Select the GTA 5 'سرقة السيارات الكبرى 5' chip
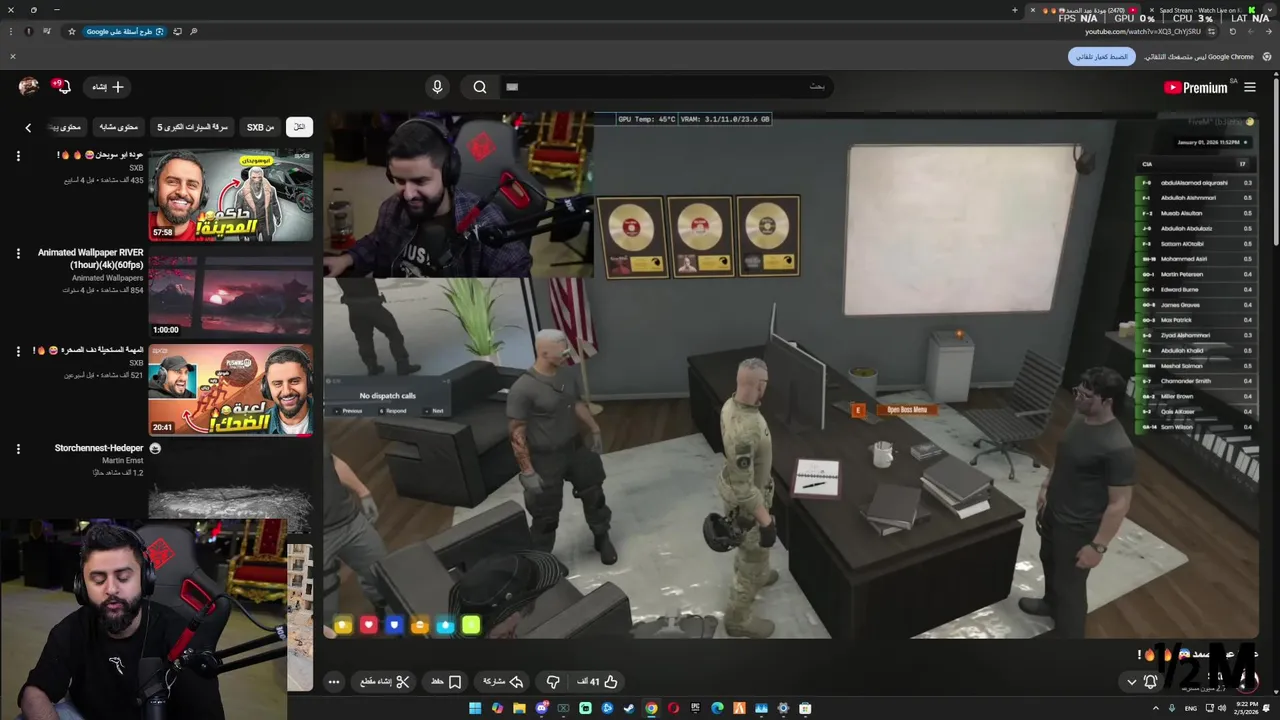The width and height of the screenshot is (1280, 720). pos(192,127)
